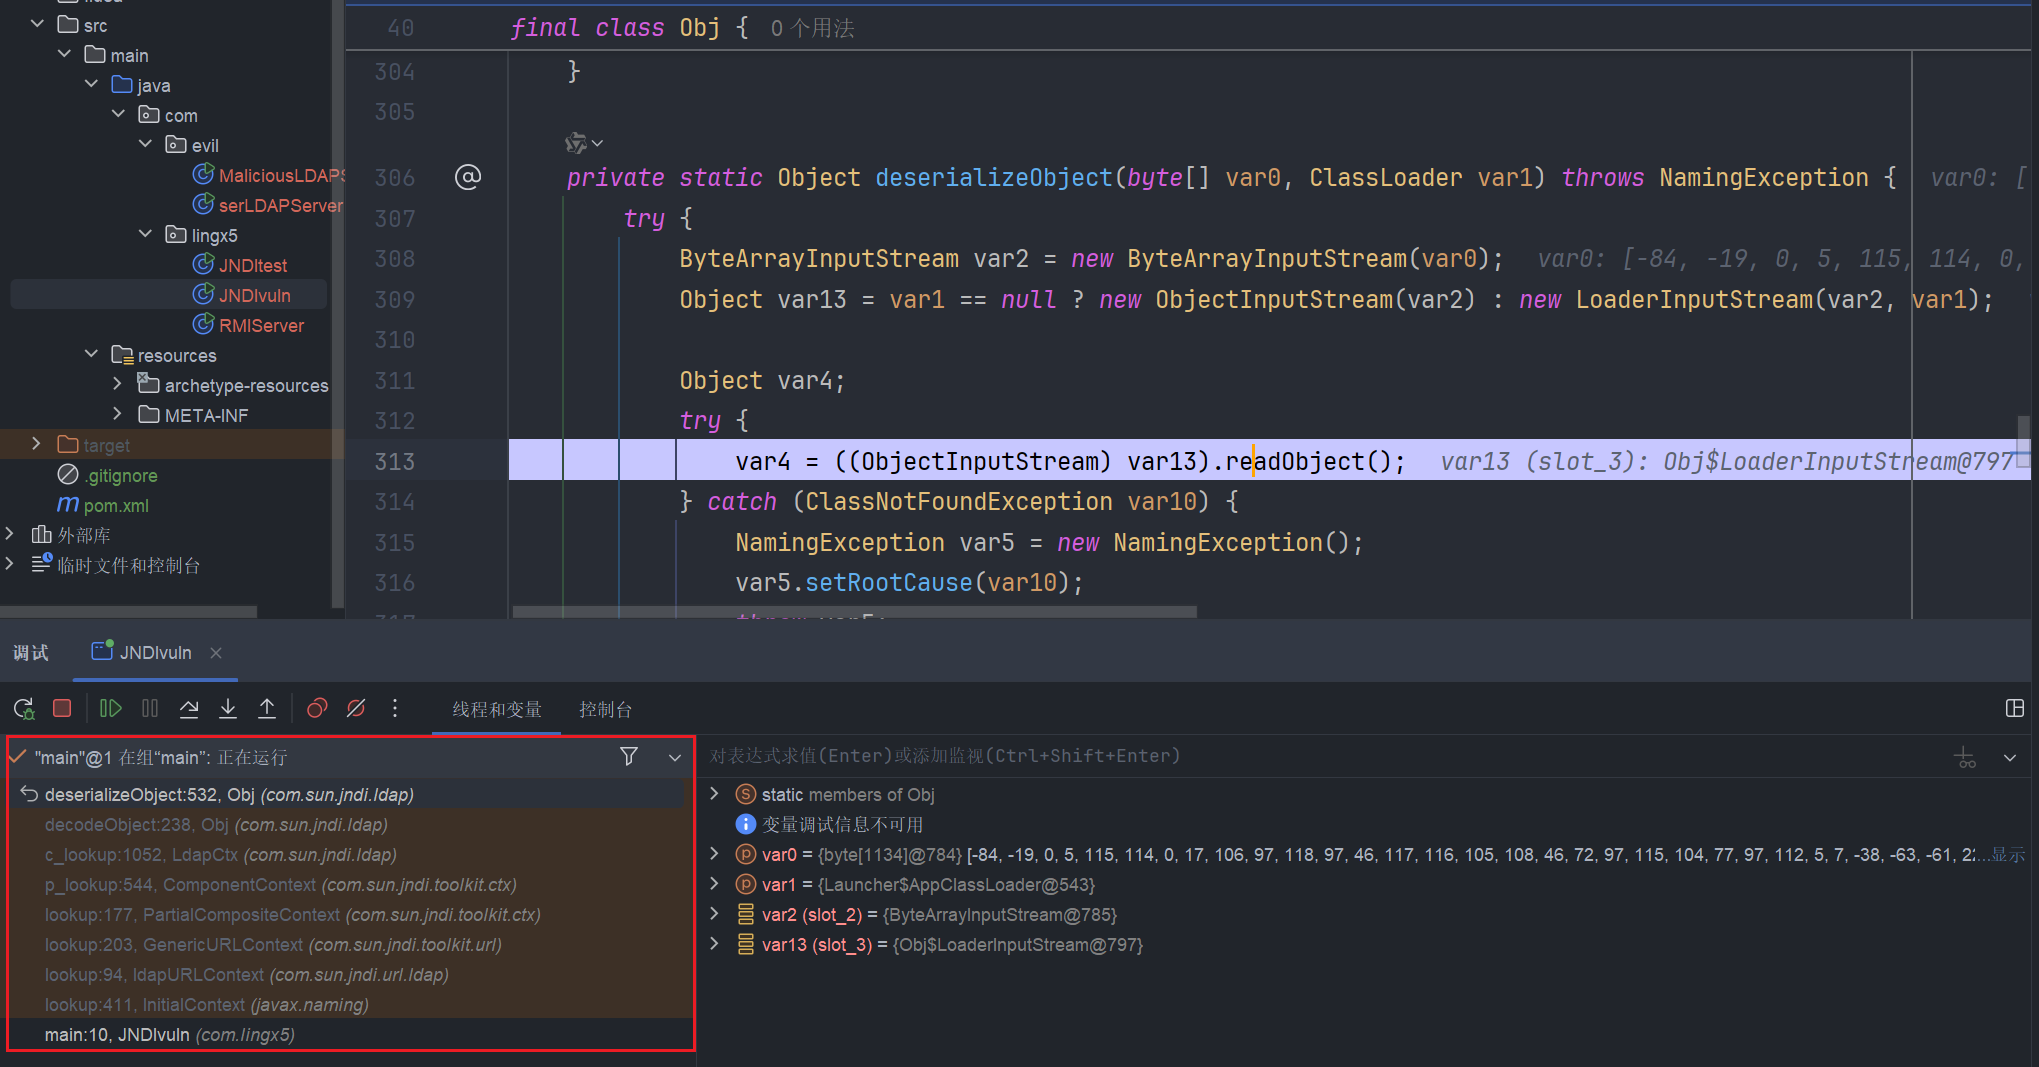Open the debugger layout settings
The image size is (2039, 1067).
pyautogui.click(x=2015, y=708)
